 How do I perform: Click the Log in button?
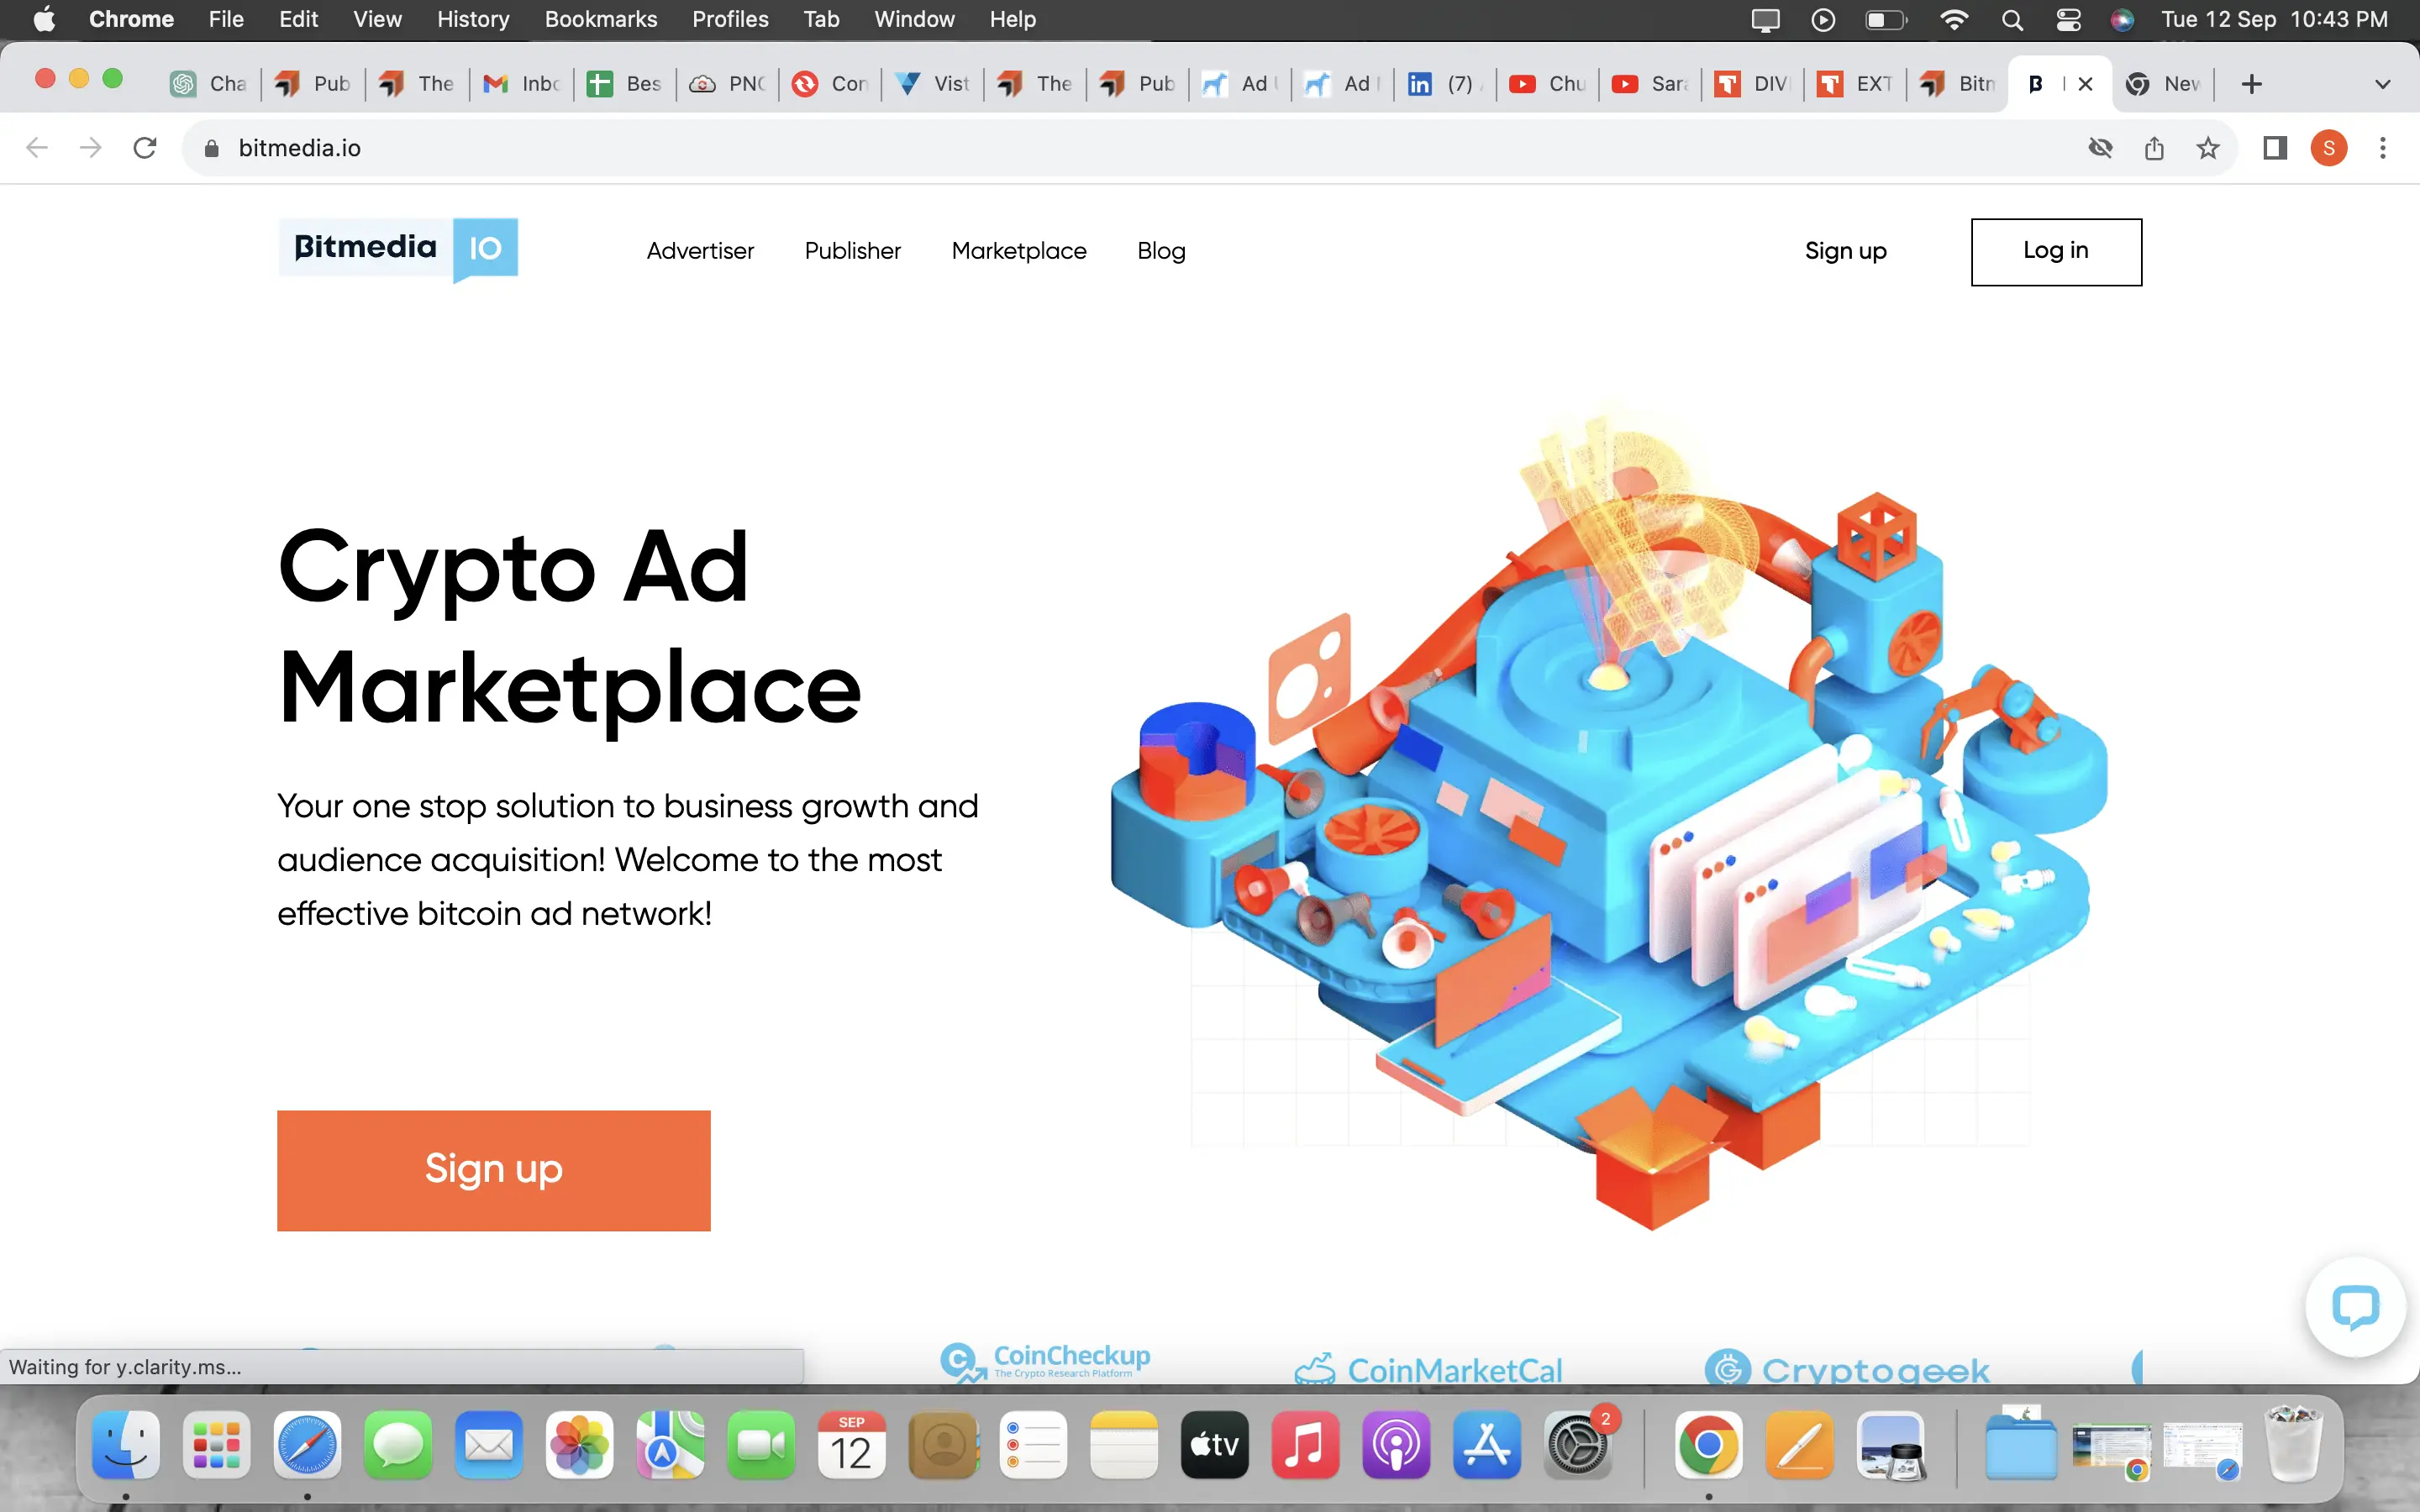[x=2055, y=251]
